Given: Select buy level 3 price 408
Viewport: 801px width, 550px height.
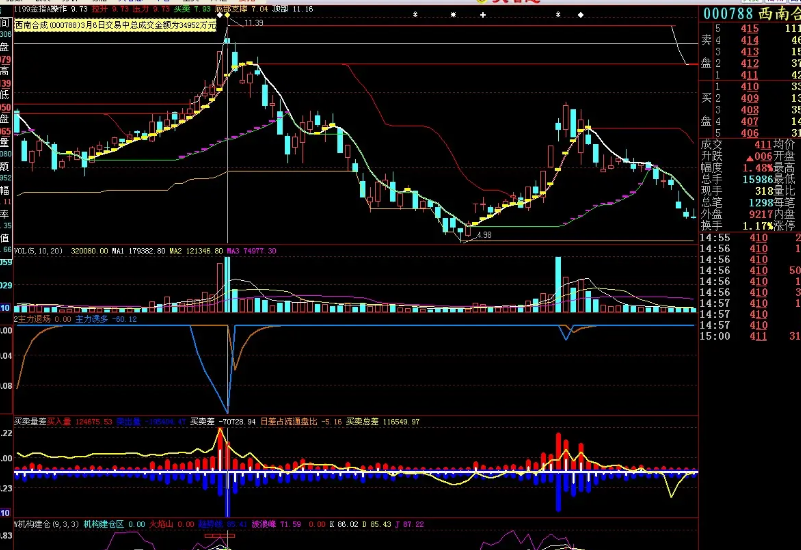Looking at the screenshot, I should click(x=749, y=110).
